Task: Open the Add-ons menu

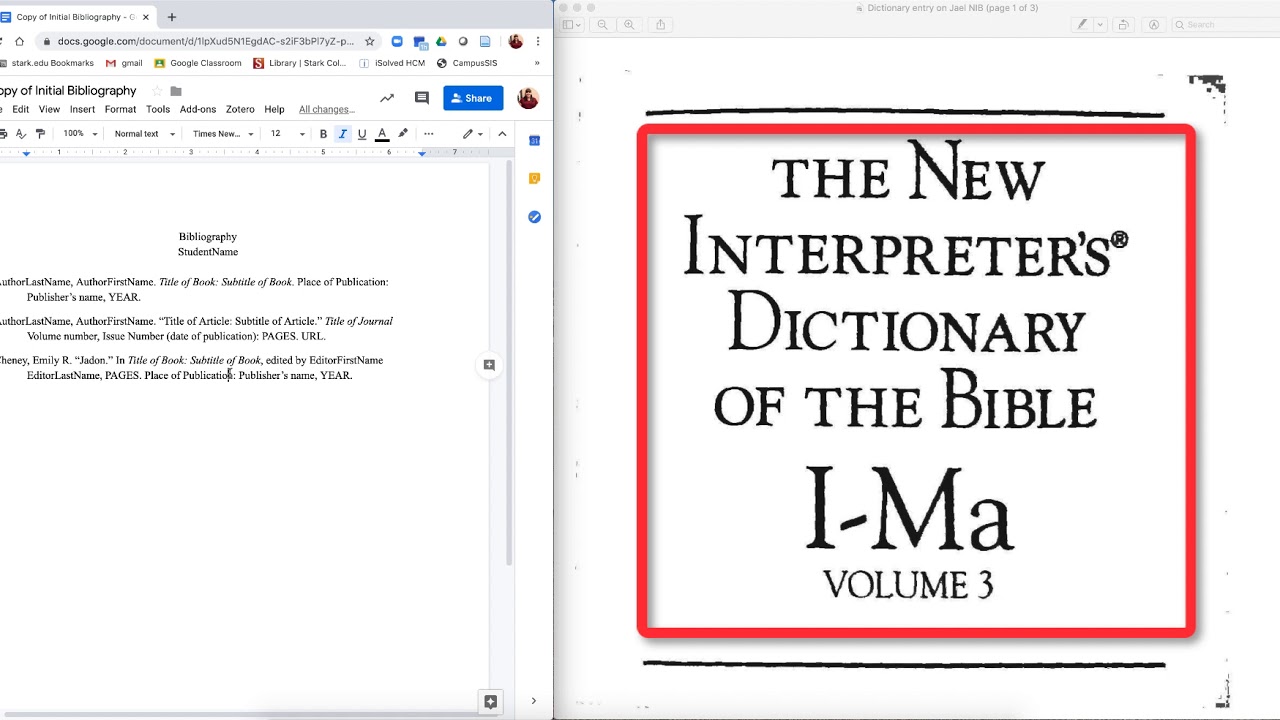Action: pos(198,109)
